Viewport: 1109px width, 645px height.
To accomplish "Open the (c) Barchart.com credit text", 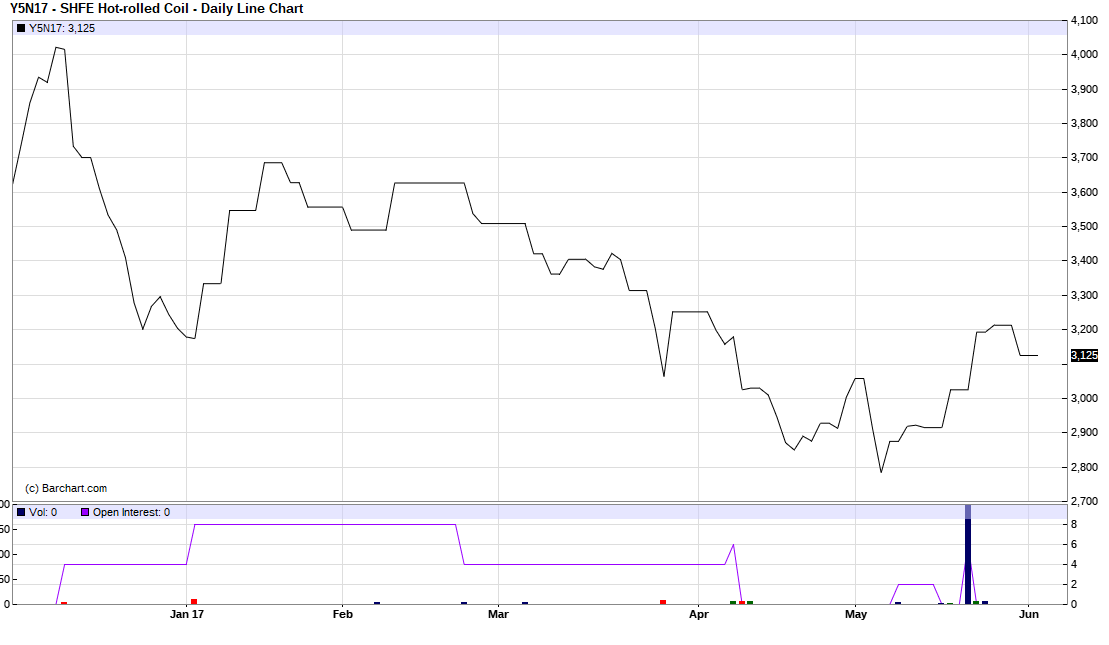I will coord(65,488).
